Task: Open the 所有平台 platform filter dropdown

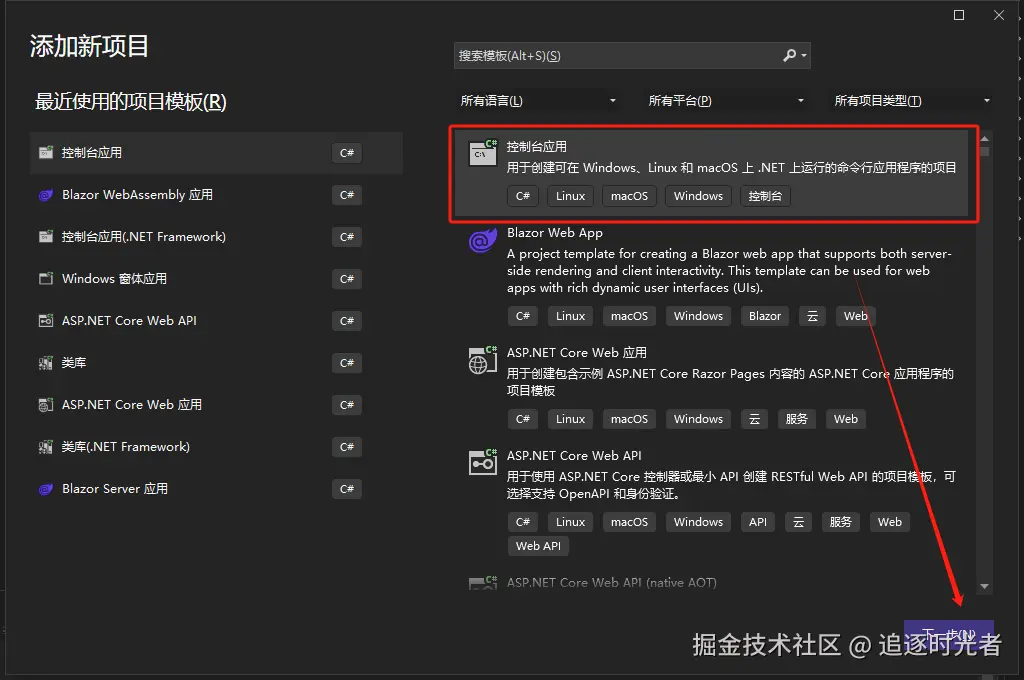Action: 726,101
